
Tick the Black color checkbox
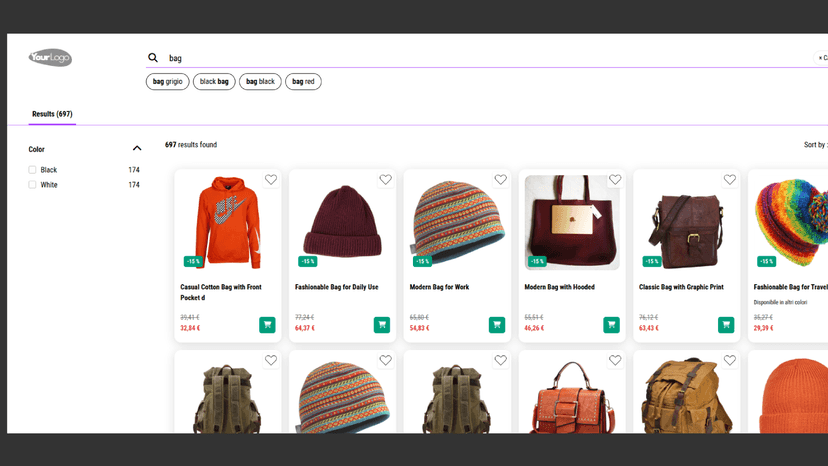pyautogui.click(x=32, y=170)
